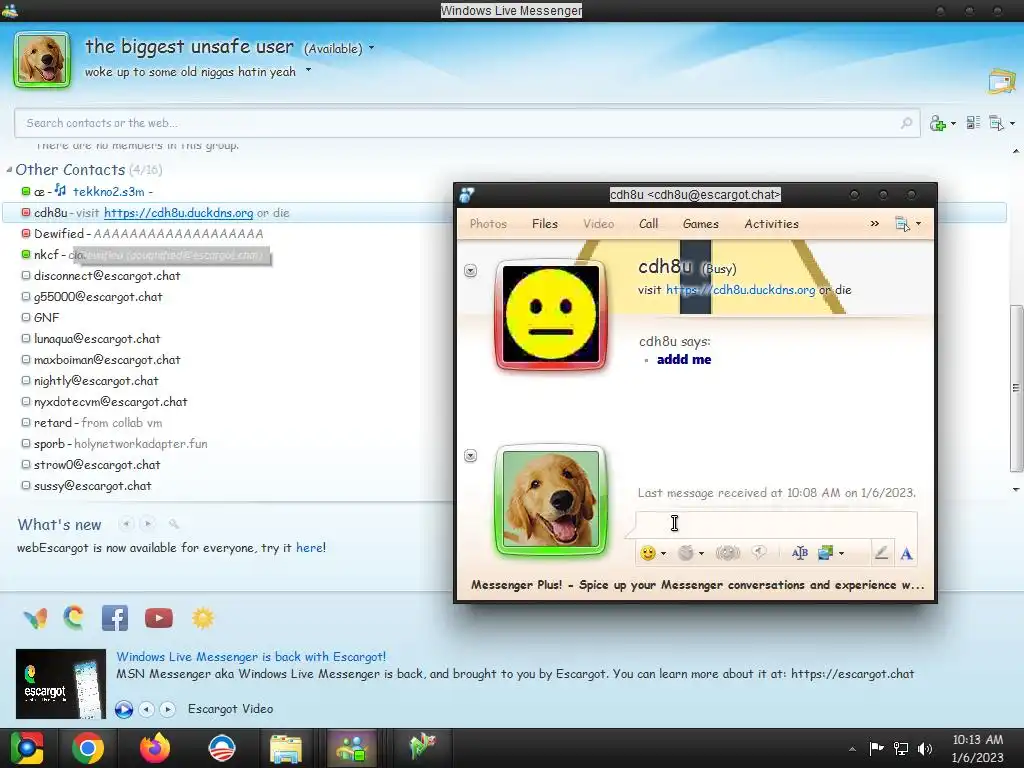Open the Available status dropdown arrow

(372, 48)
